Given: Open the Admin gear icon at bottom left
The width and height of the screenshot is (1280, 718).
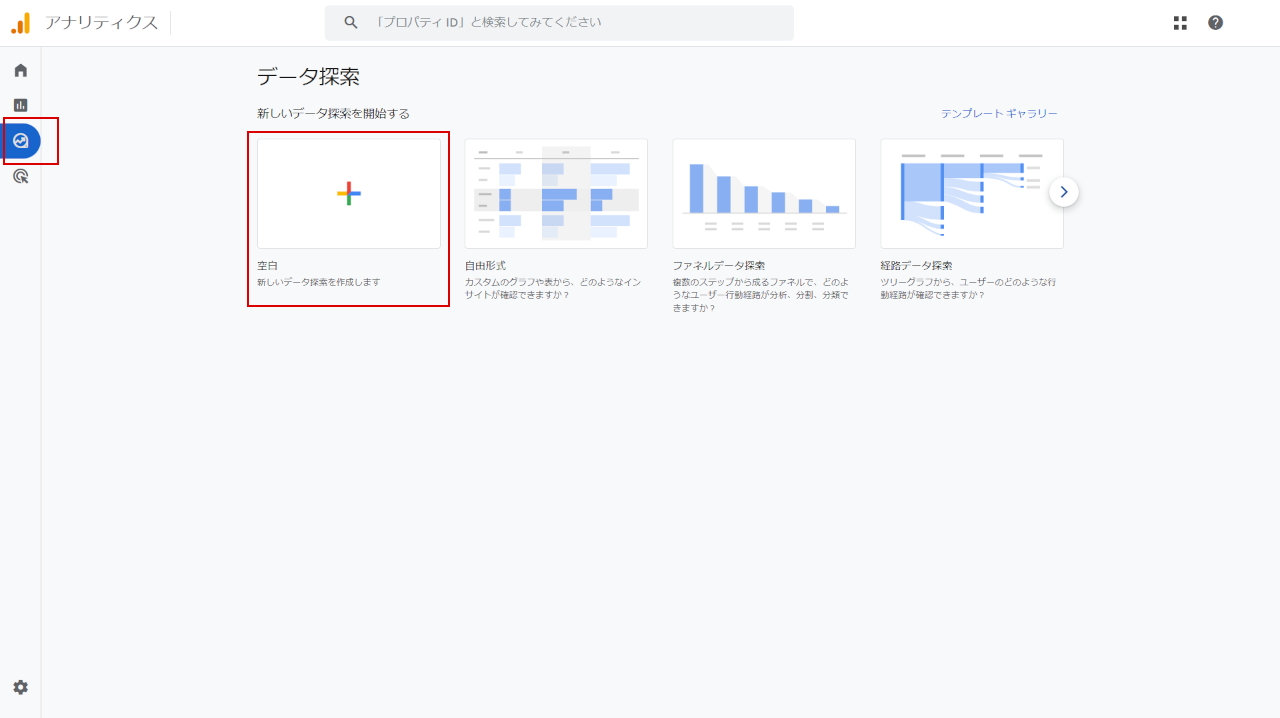Looking at the screenshot, I should [x=20, y=687].
